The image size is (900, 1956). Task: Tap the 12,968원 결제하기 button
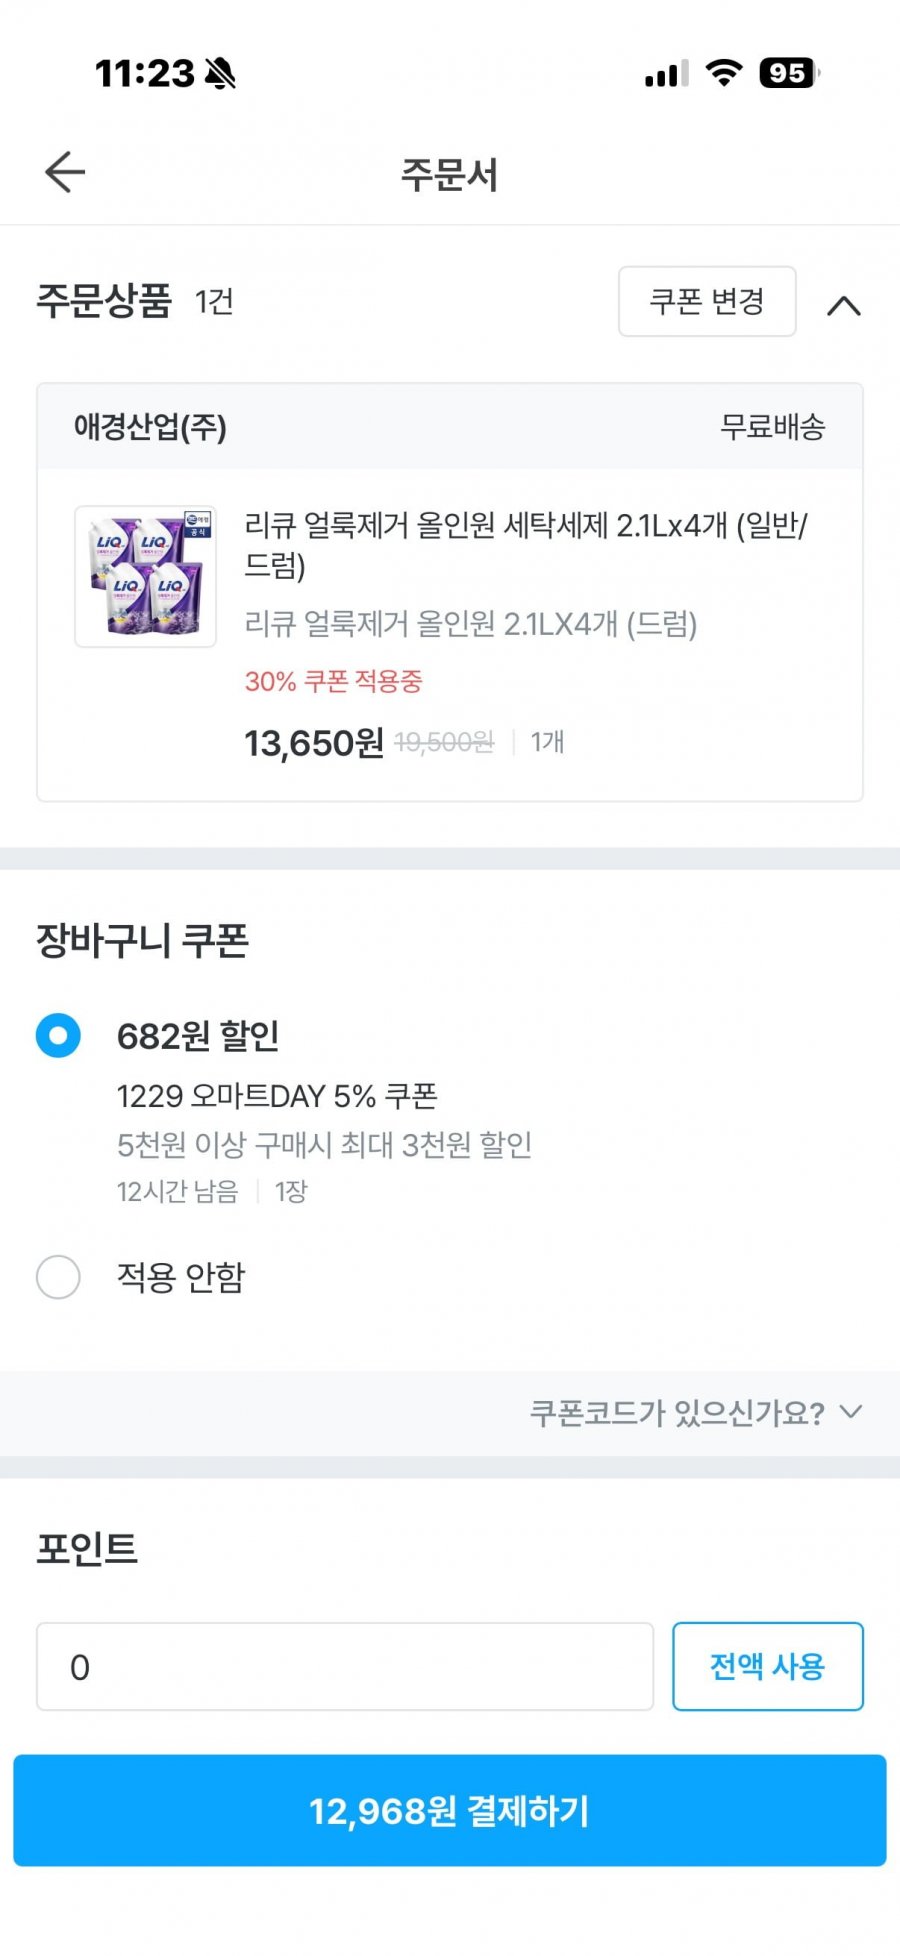[450, 1810]
